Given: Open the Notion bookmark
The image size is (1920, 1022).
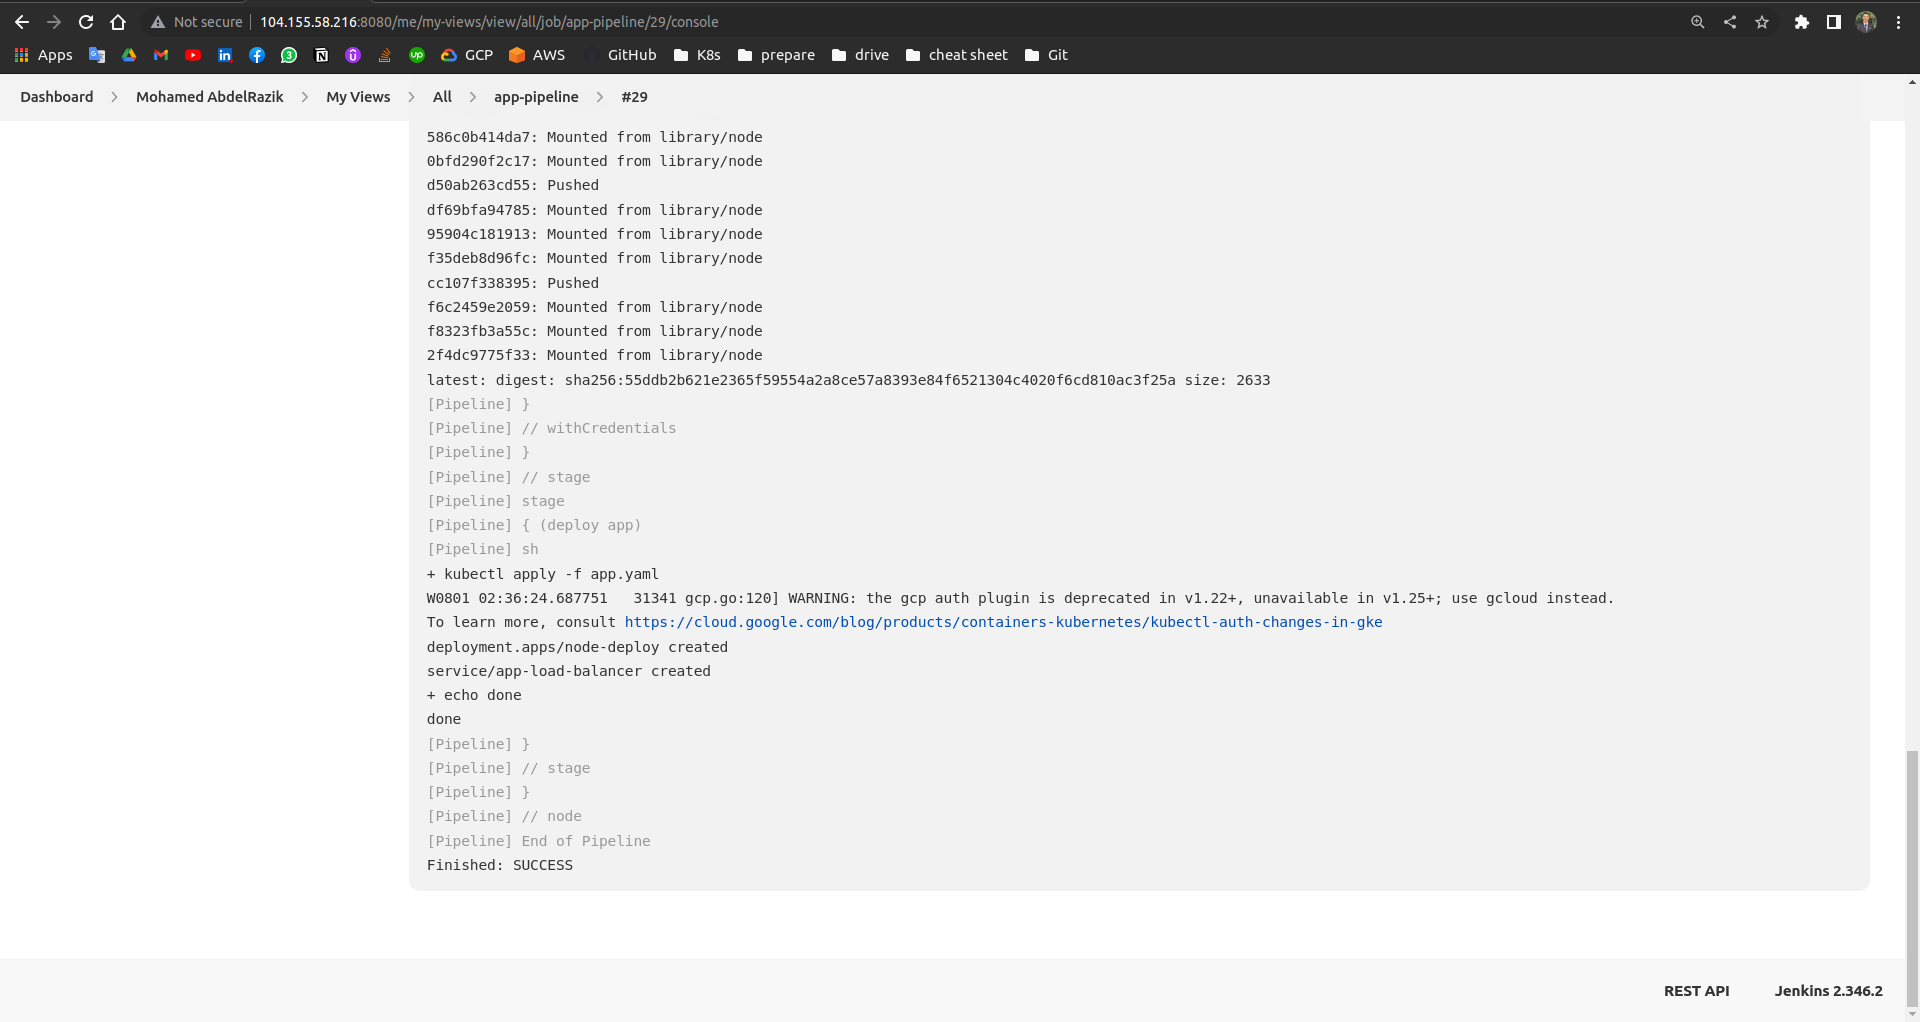Looking at the screenshot, I should (x=321, y=55).
